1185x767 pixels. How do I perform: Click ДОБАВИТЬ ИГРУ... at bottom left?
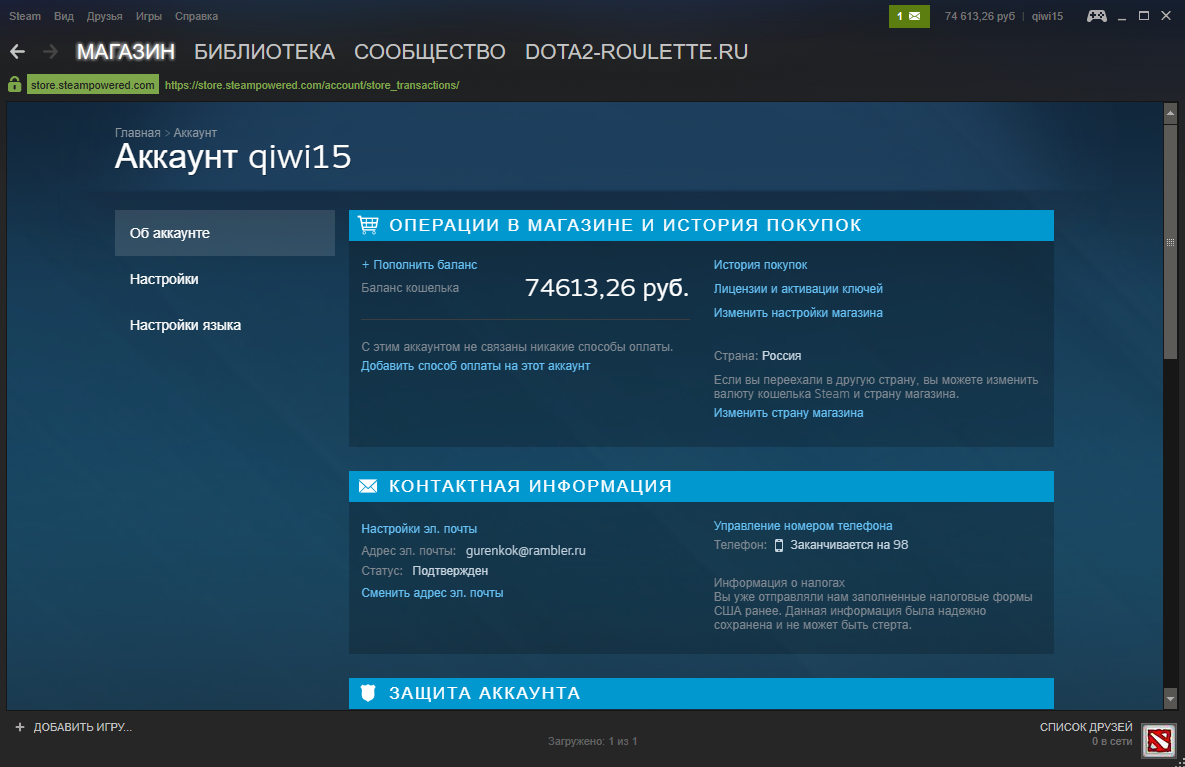[82, 727]
